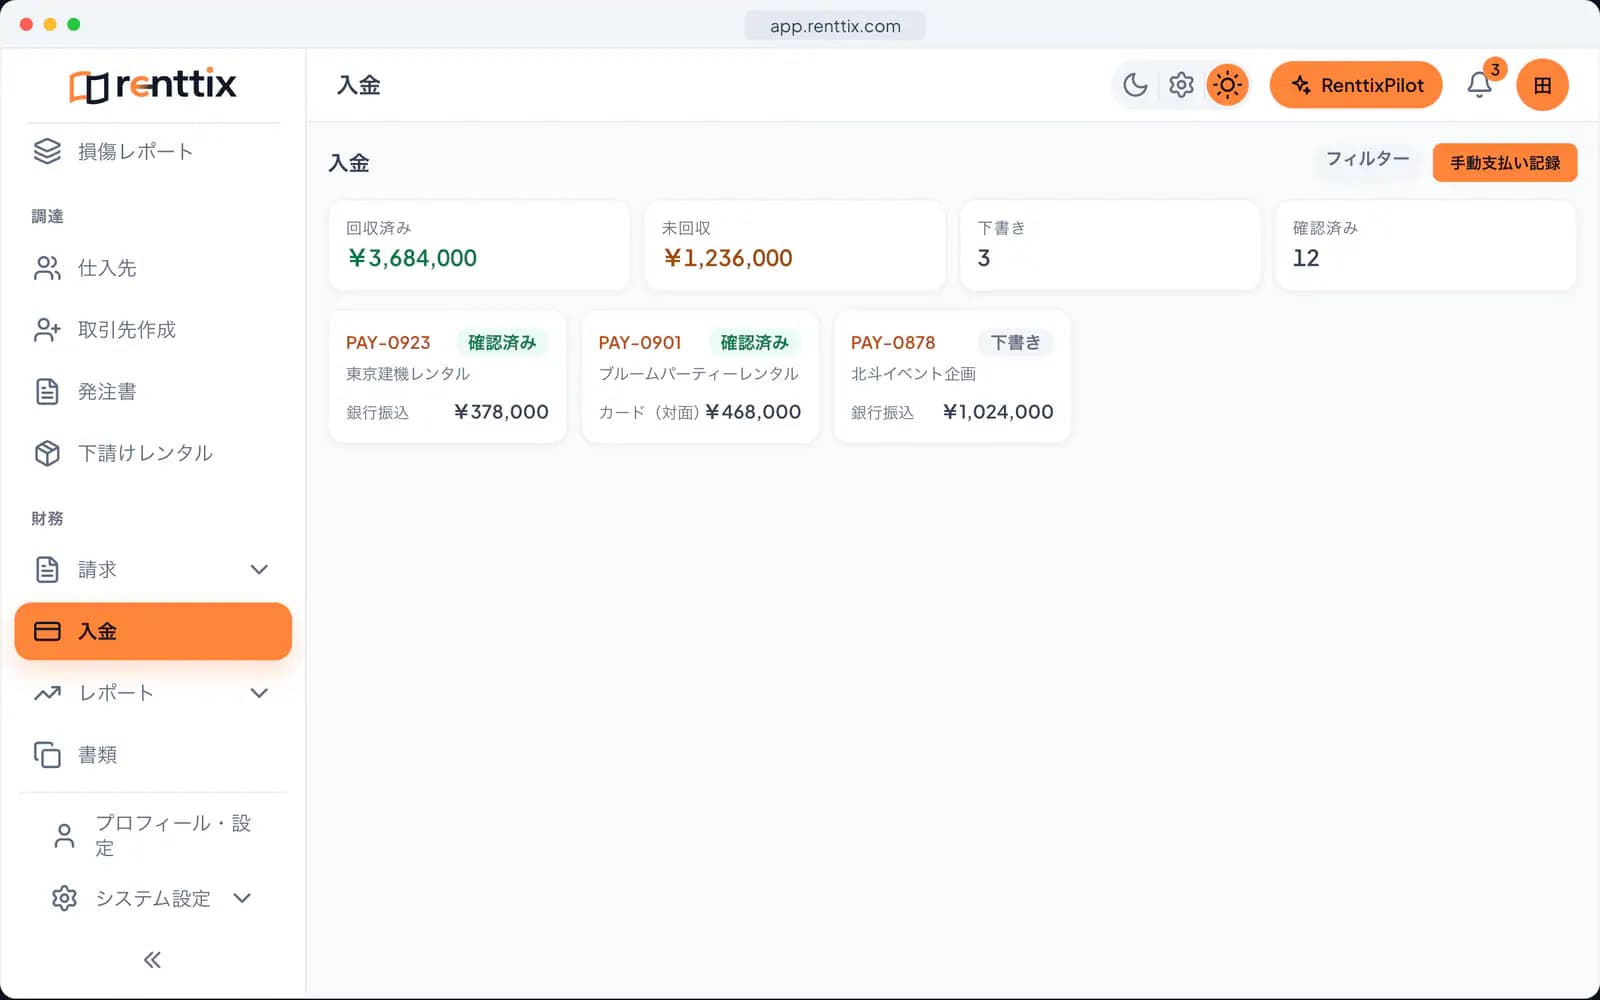Click the 取引先作成 add-user icon
1600x1000 pixels.
(47, 330)
